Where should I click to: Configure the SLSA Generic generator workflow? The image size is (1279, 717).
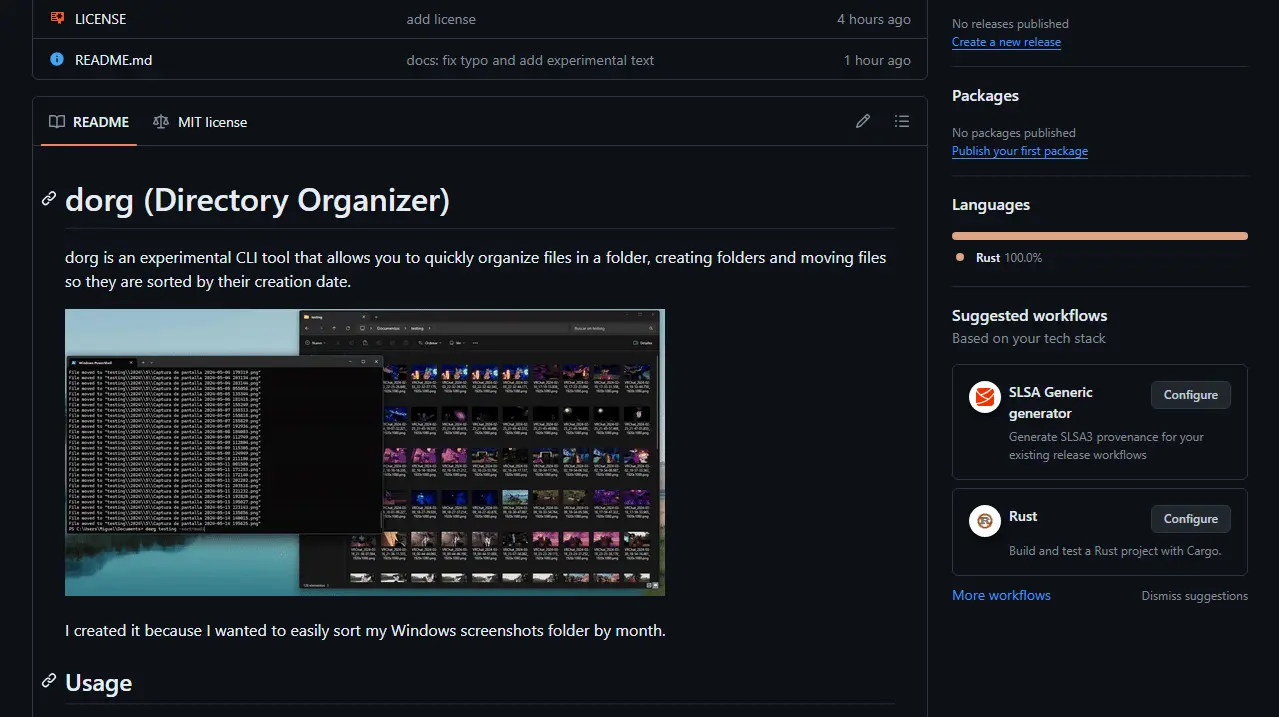tap(1190, 395)
